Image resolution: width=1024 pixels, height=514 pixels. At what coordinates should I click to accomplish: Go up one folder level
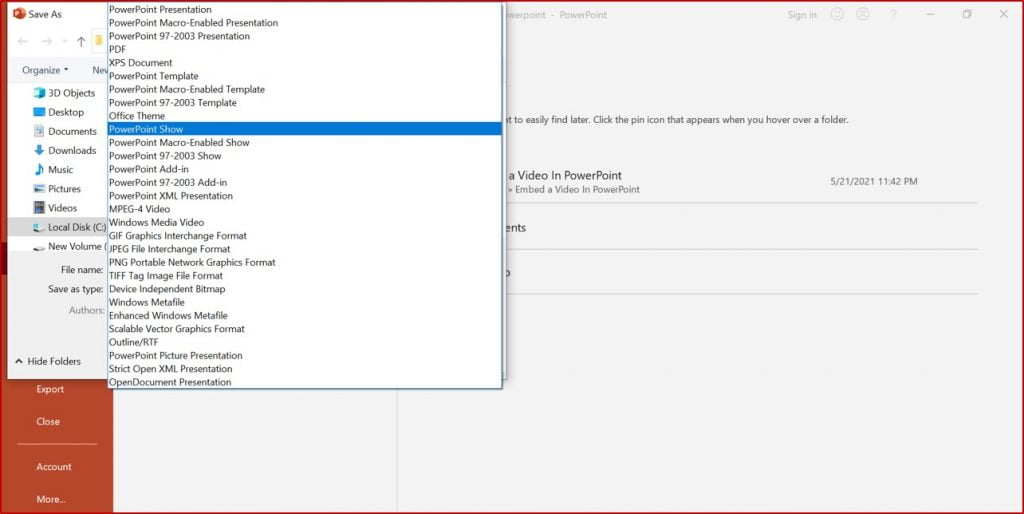click(x=81, y=41)
